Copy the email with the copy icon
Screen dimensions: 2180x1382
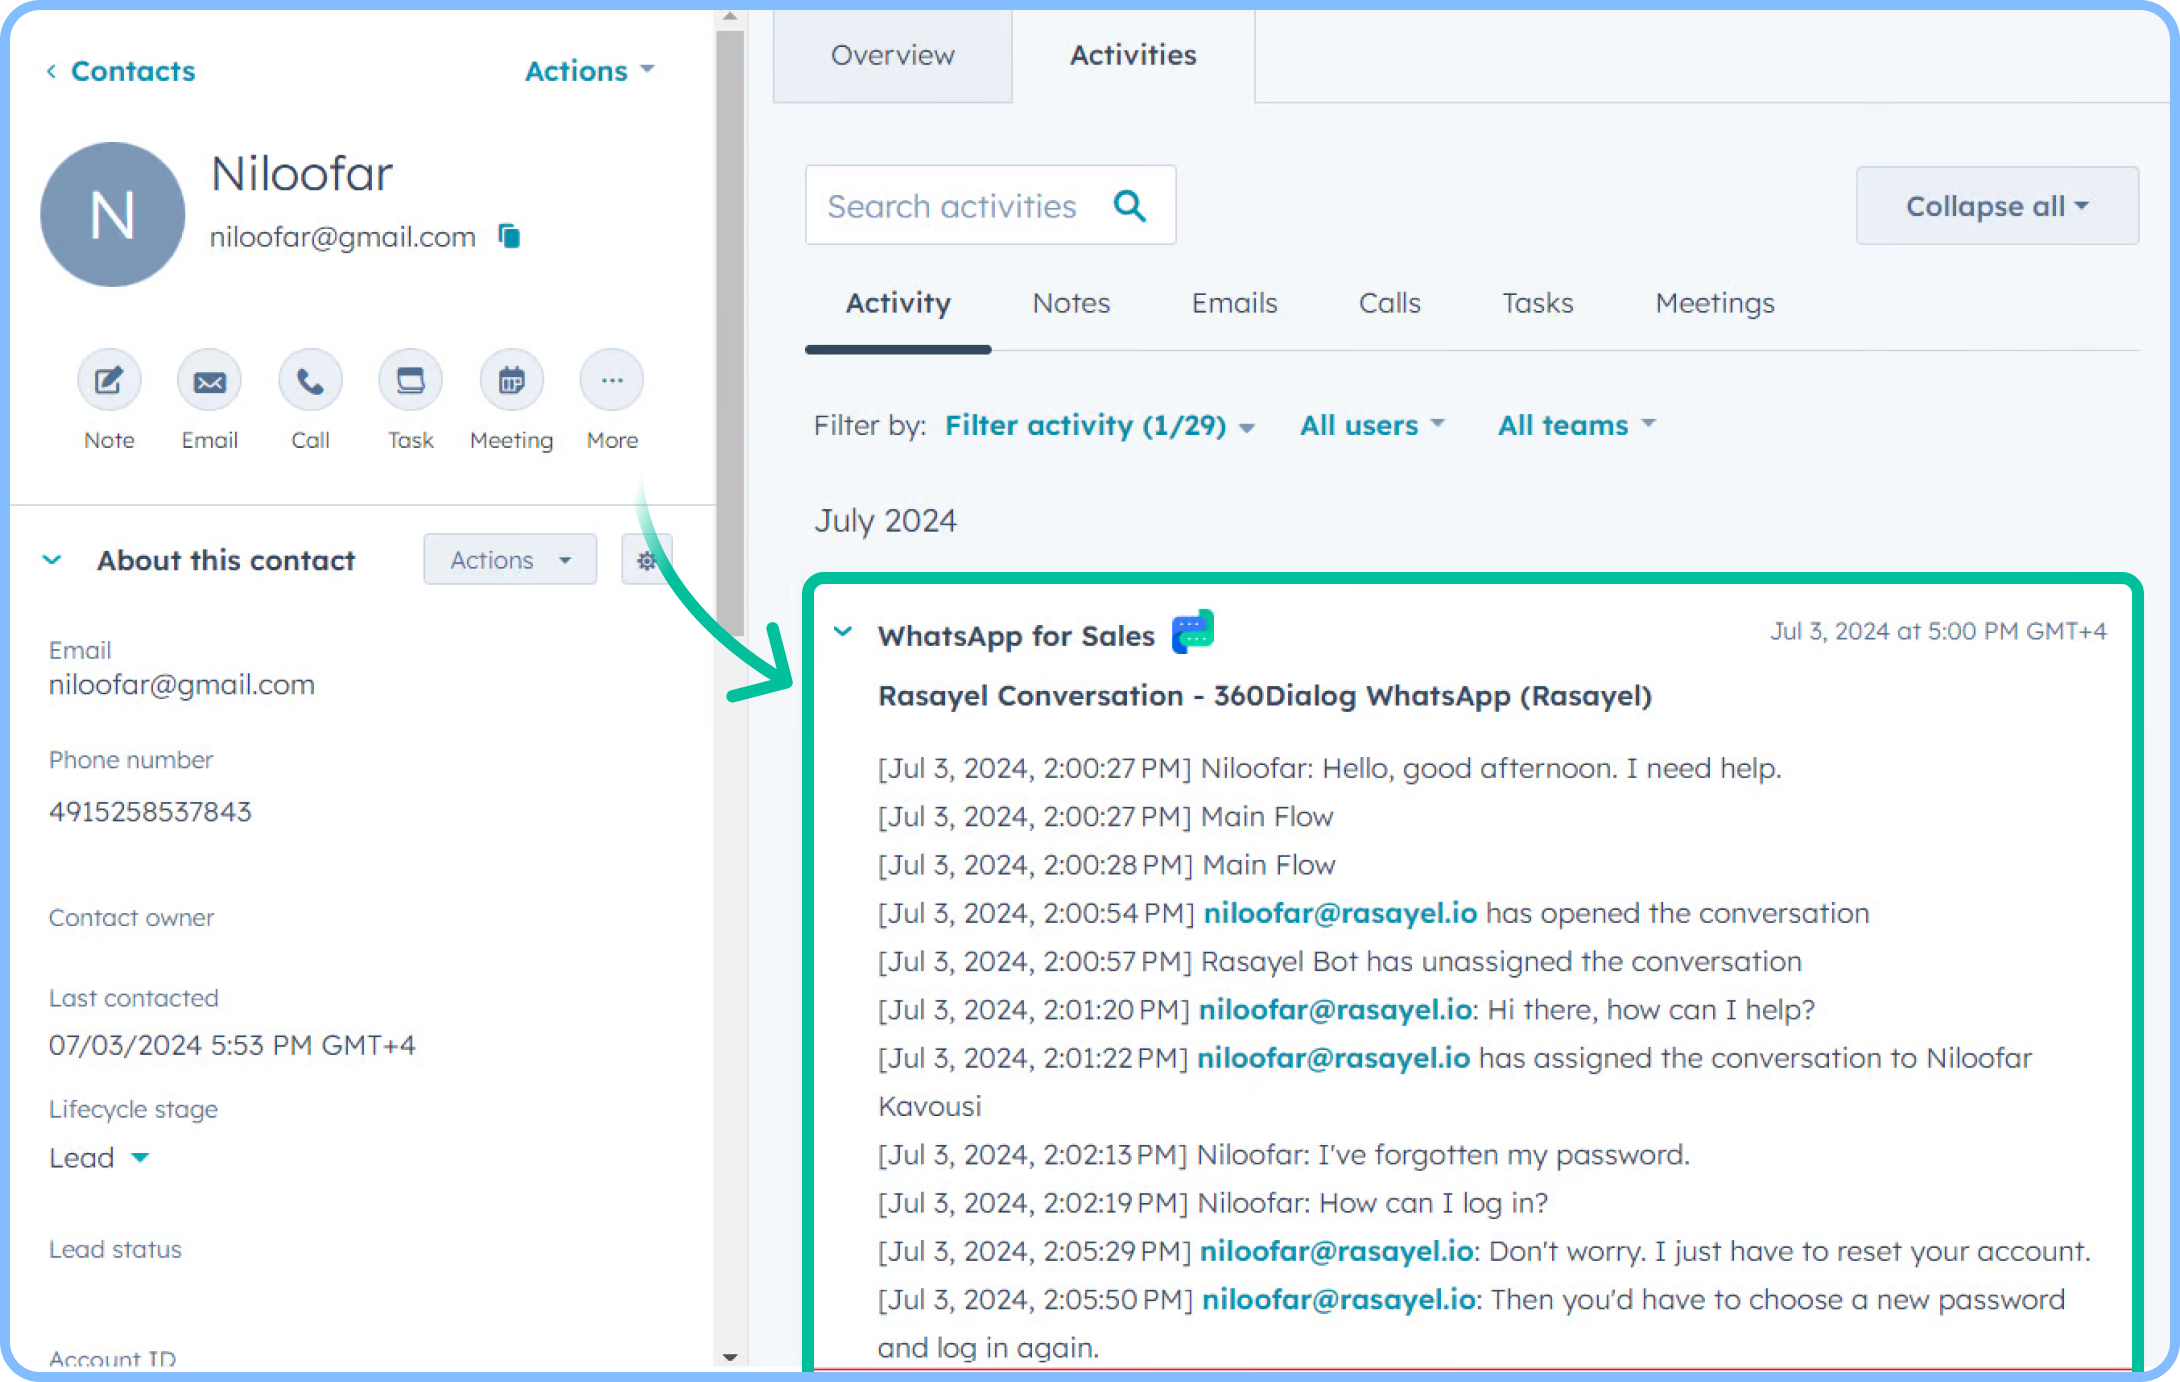tap(509, 236)
